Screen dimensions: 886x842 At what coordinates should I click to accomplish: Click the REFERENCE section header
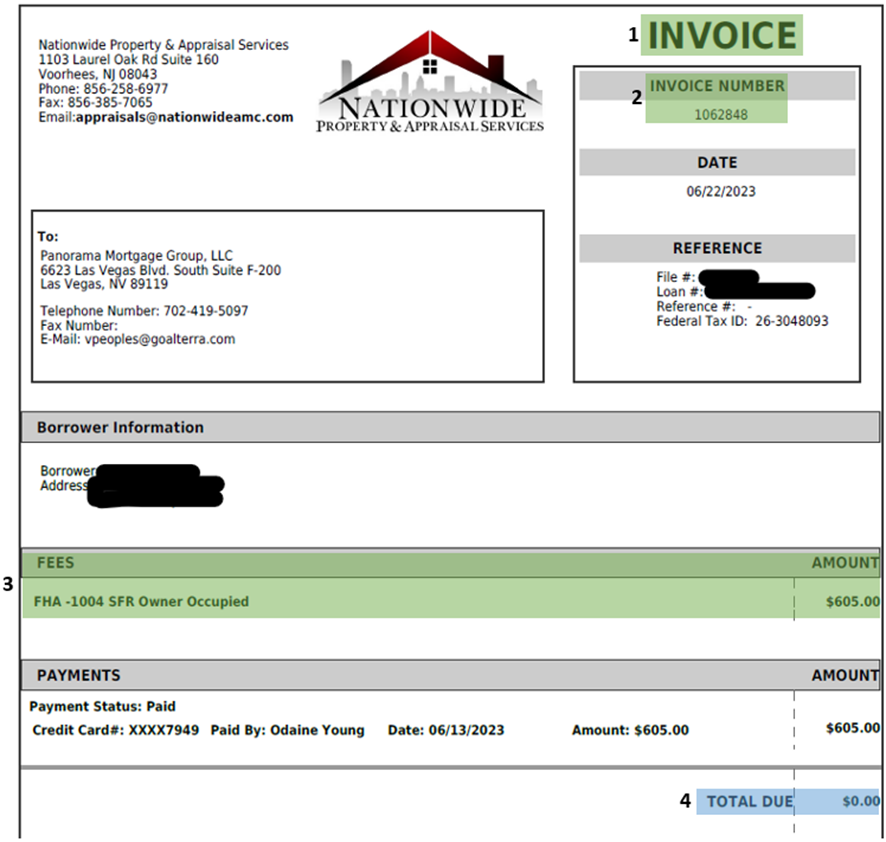[717, 248]
